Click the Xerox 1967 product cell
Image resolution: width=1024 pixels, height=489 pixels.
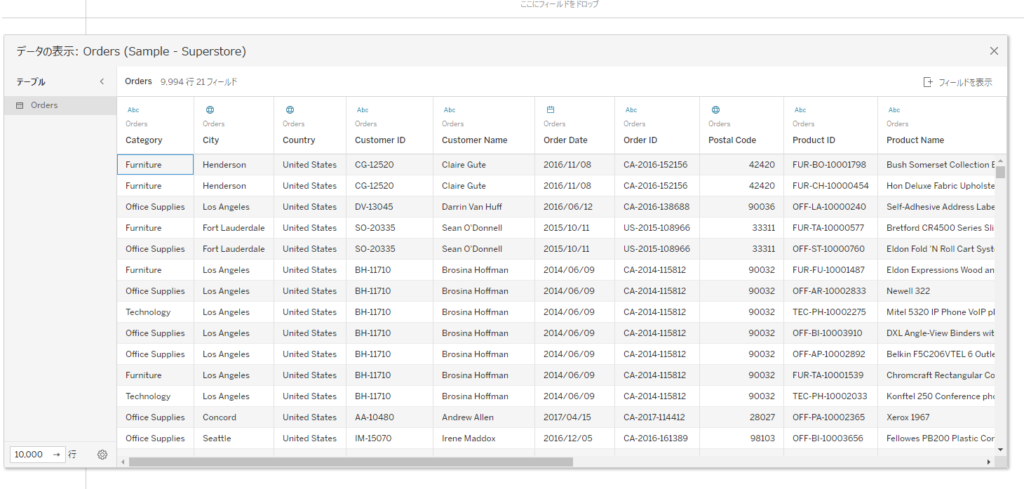[x=936, y=417]
